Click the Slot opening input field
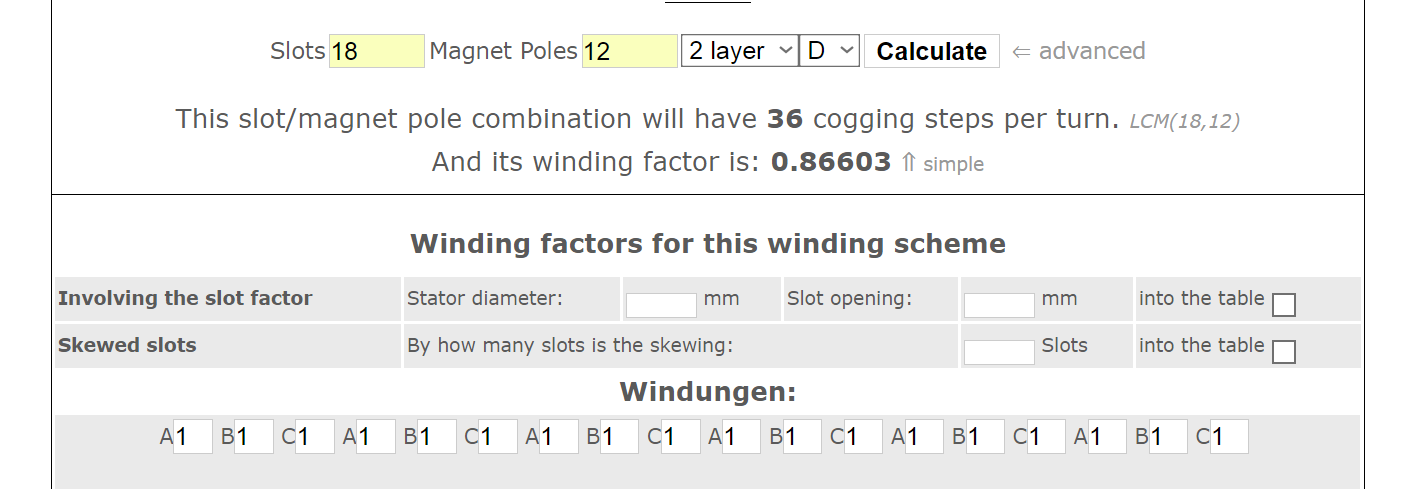The width and height of the screenshot is (1409, 489). coord(998,305)
